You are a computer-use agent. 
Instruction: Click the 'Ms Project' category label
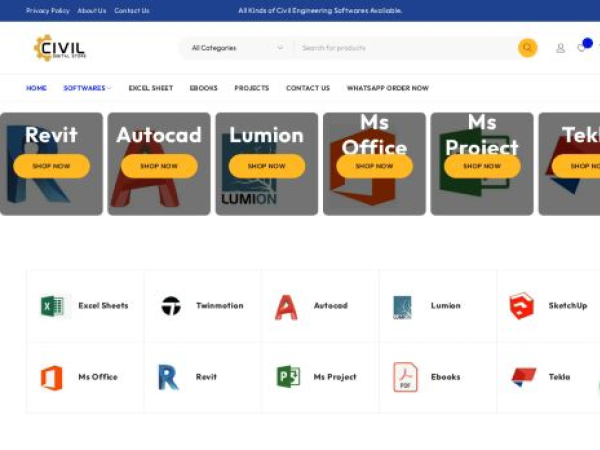335,377
